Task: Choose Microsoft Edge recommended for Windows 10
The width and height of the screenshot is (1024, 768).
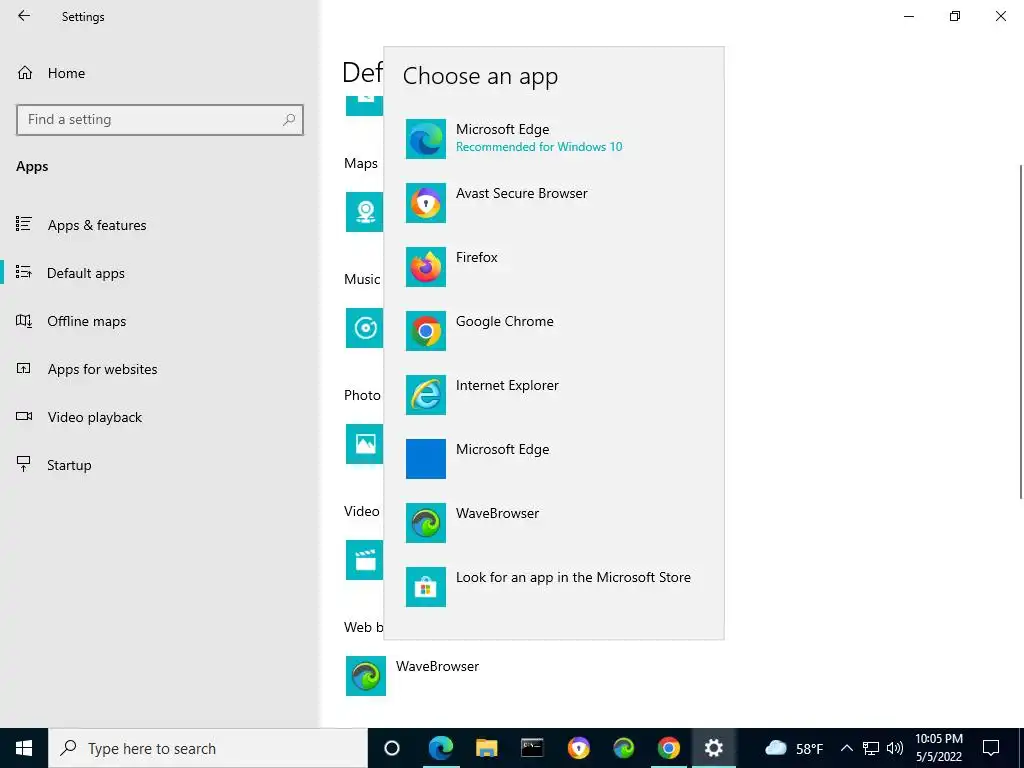Action: (554, 138)
